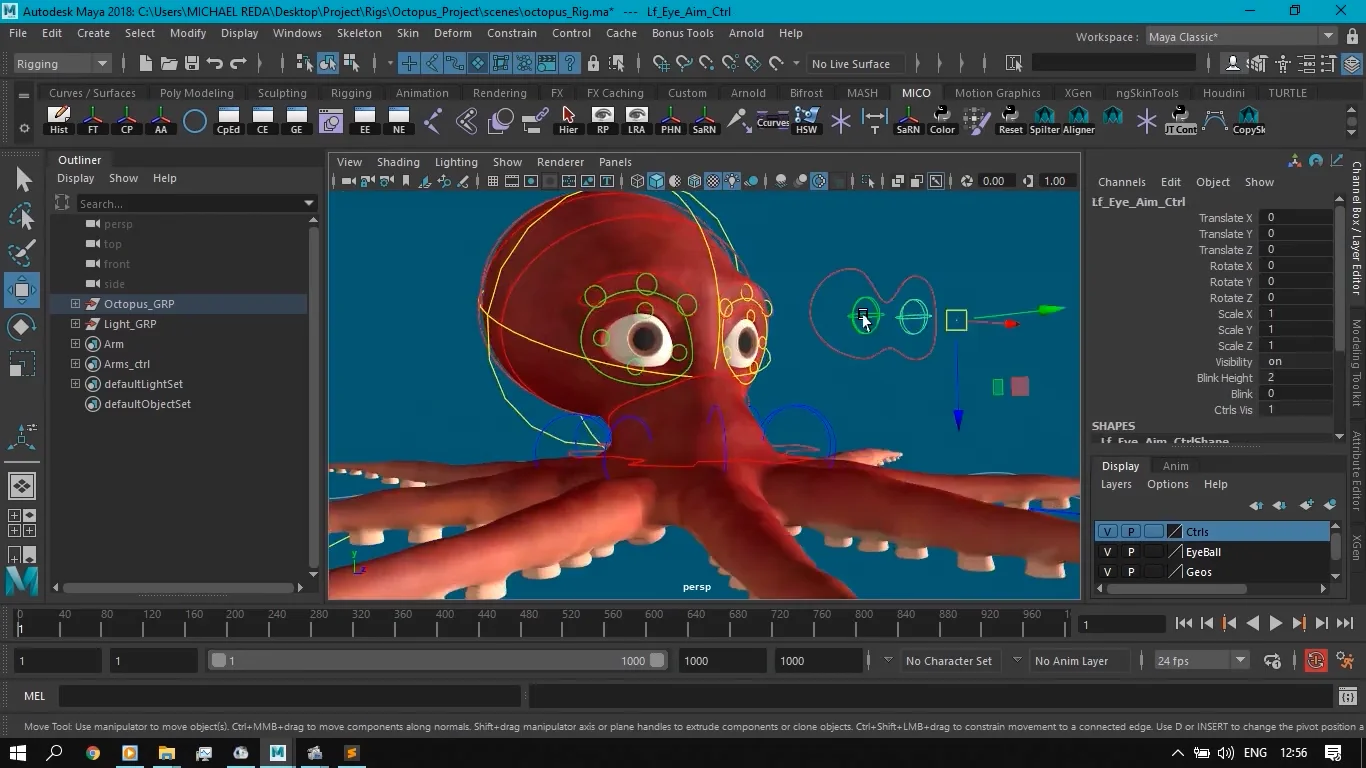The width and height of the screenshot is (1366, 768).
Task: Choose the Paint selection tool
Action: [22, 252]
